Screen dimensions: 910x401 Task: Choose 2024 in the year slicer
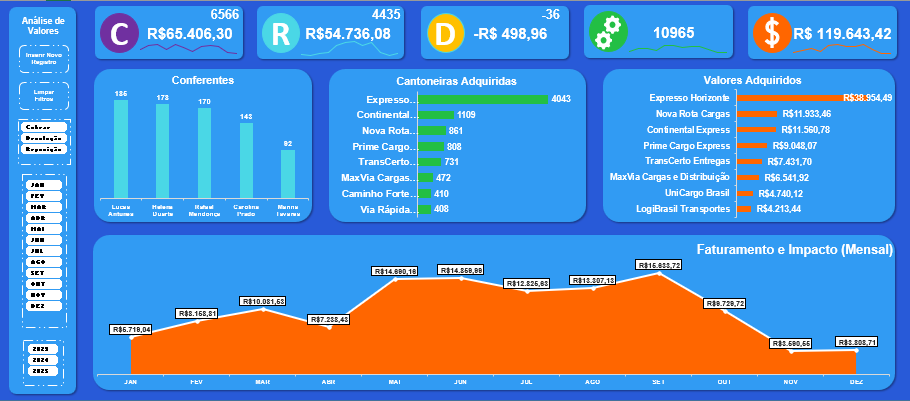(40, 359)
